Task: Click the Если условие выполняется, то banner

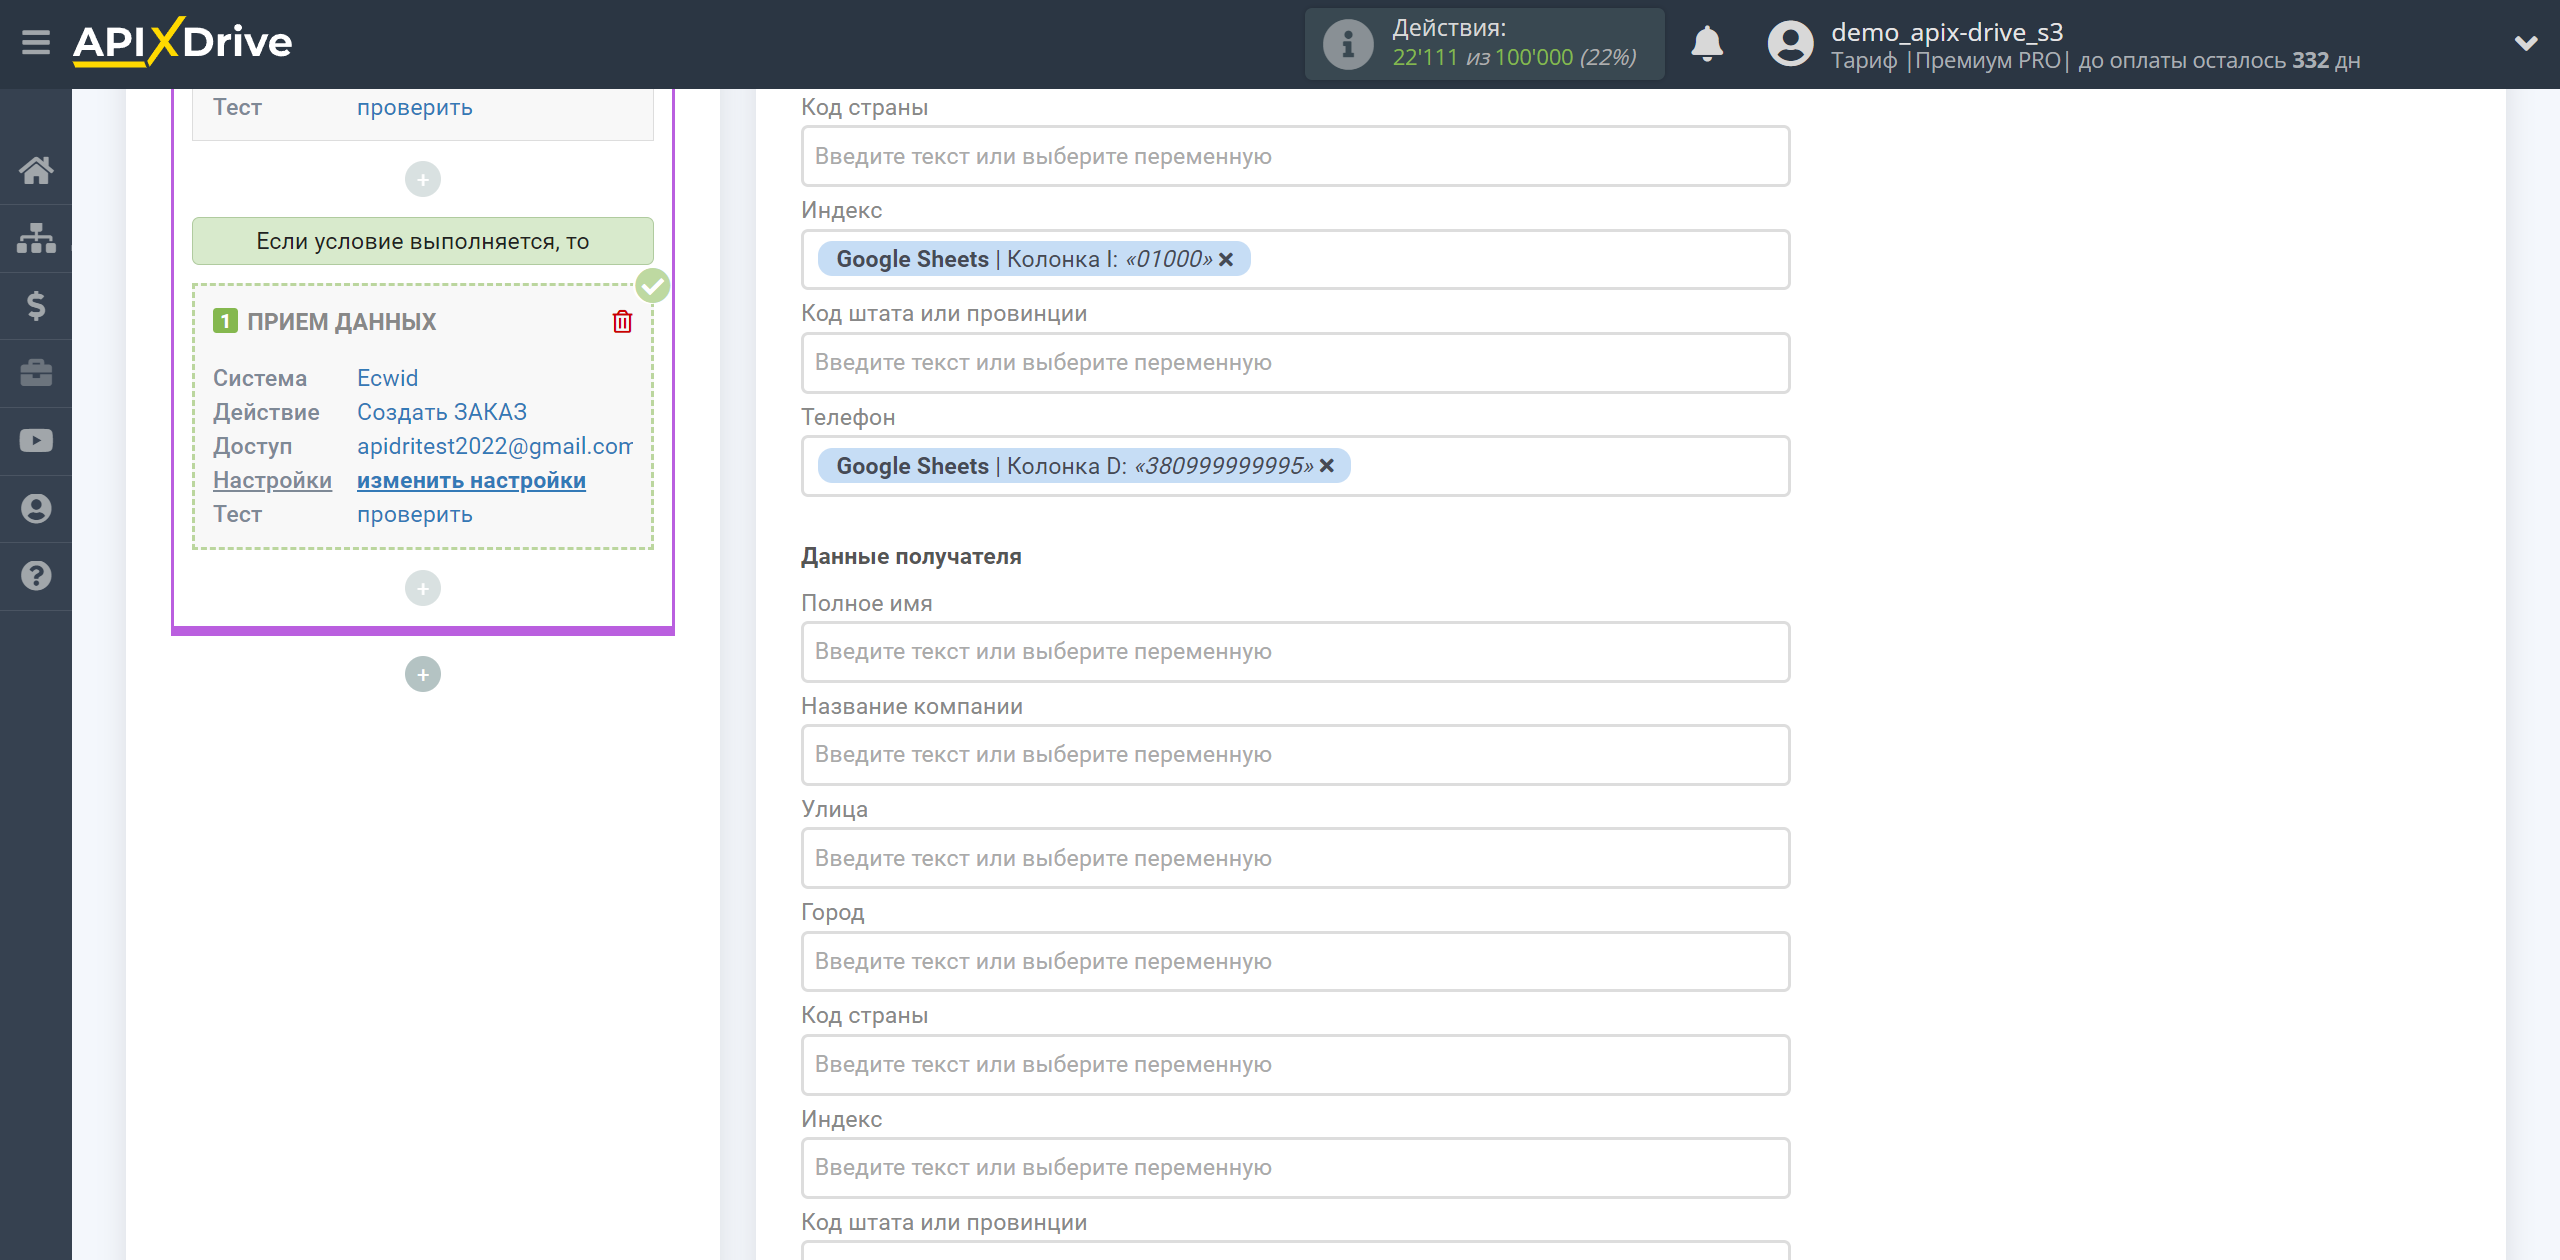Action: pyautogui.click(x=423, y=241)
